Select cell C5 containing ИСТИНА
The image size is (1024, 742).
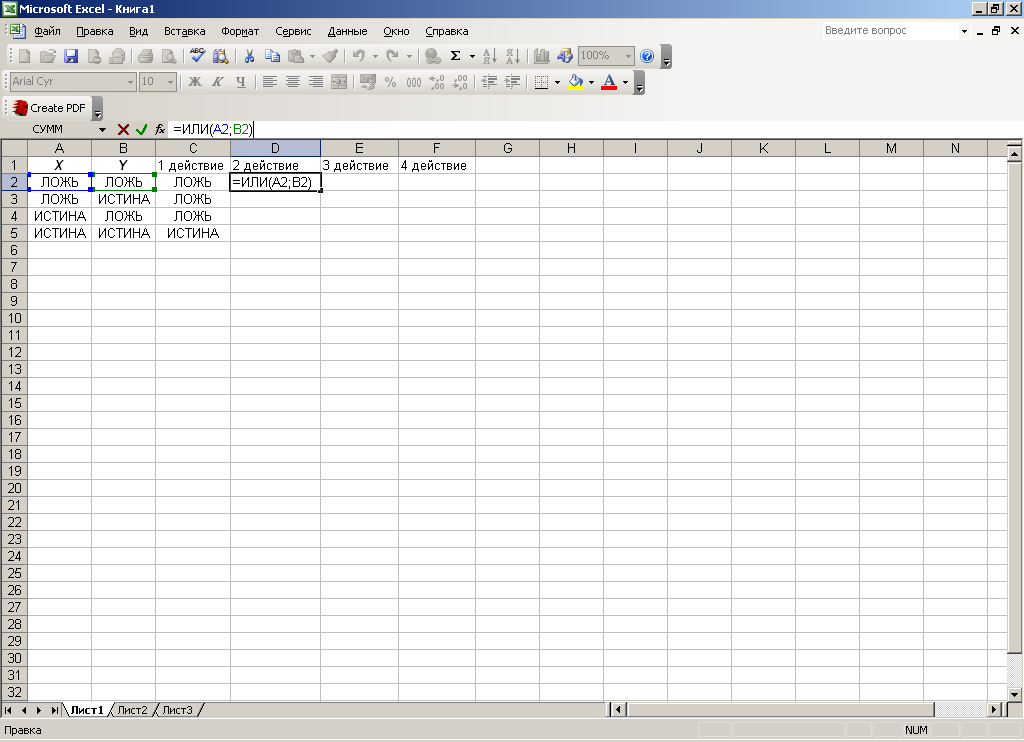(193, 233)
